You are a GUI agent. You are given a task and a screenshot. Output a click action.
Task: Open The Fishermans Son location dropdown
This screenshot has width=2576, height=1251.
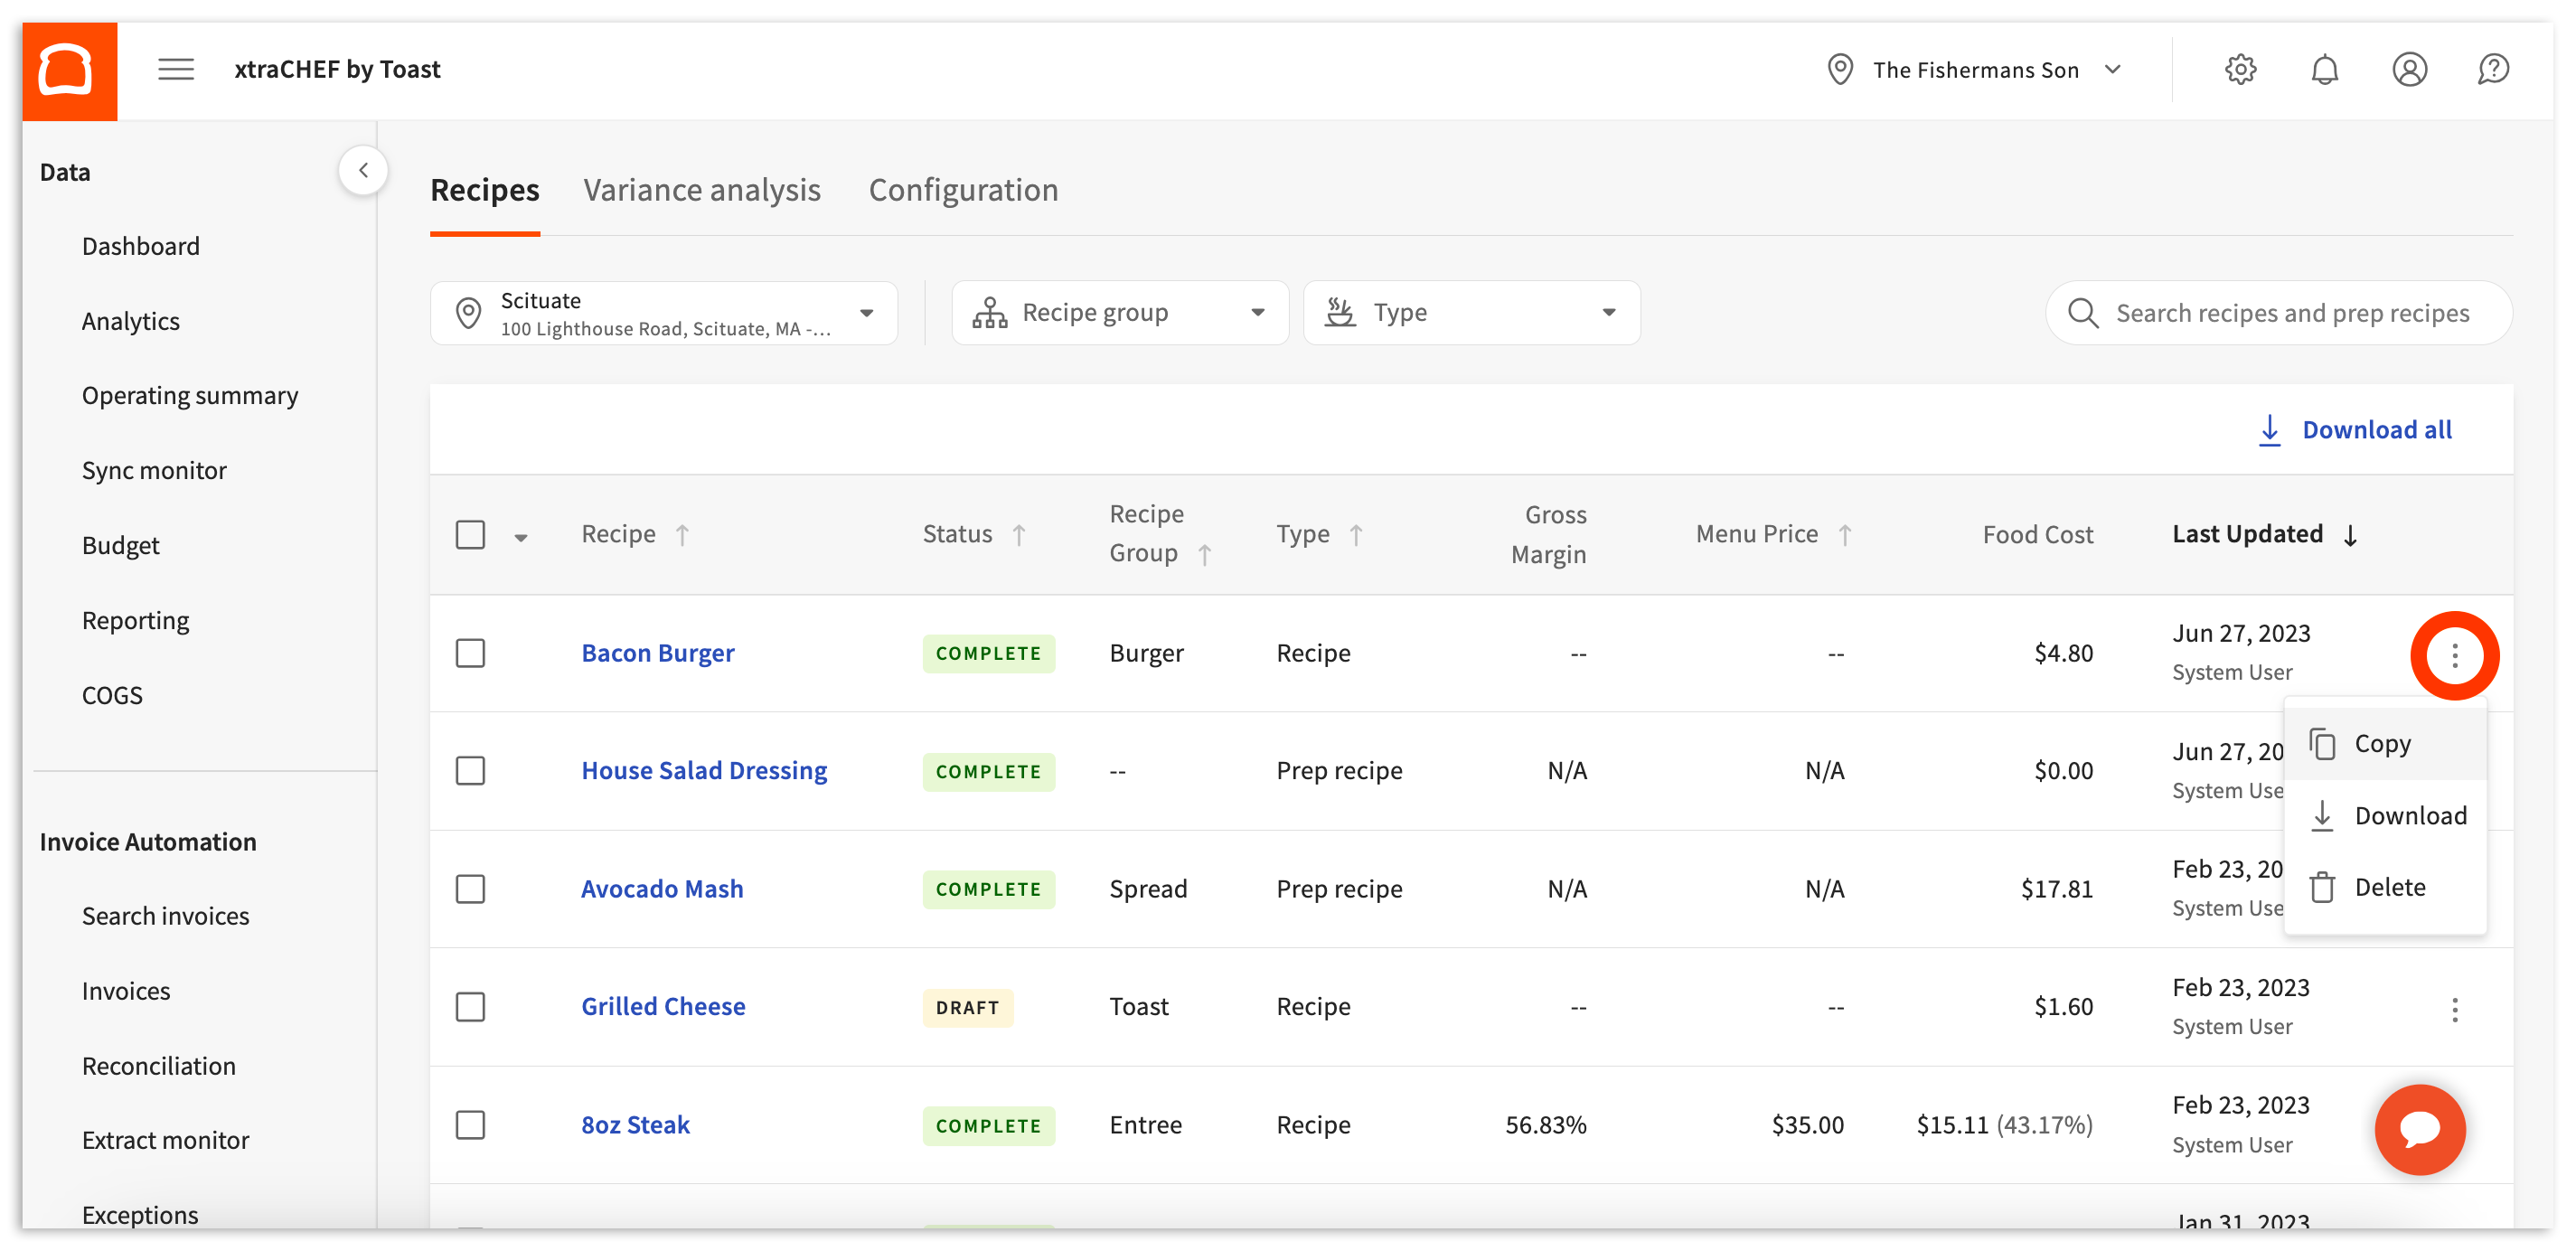tap(1975, 70)
